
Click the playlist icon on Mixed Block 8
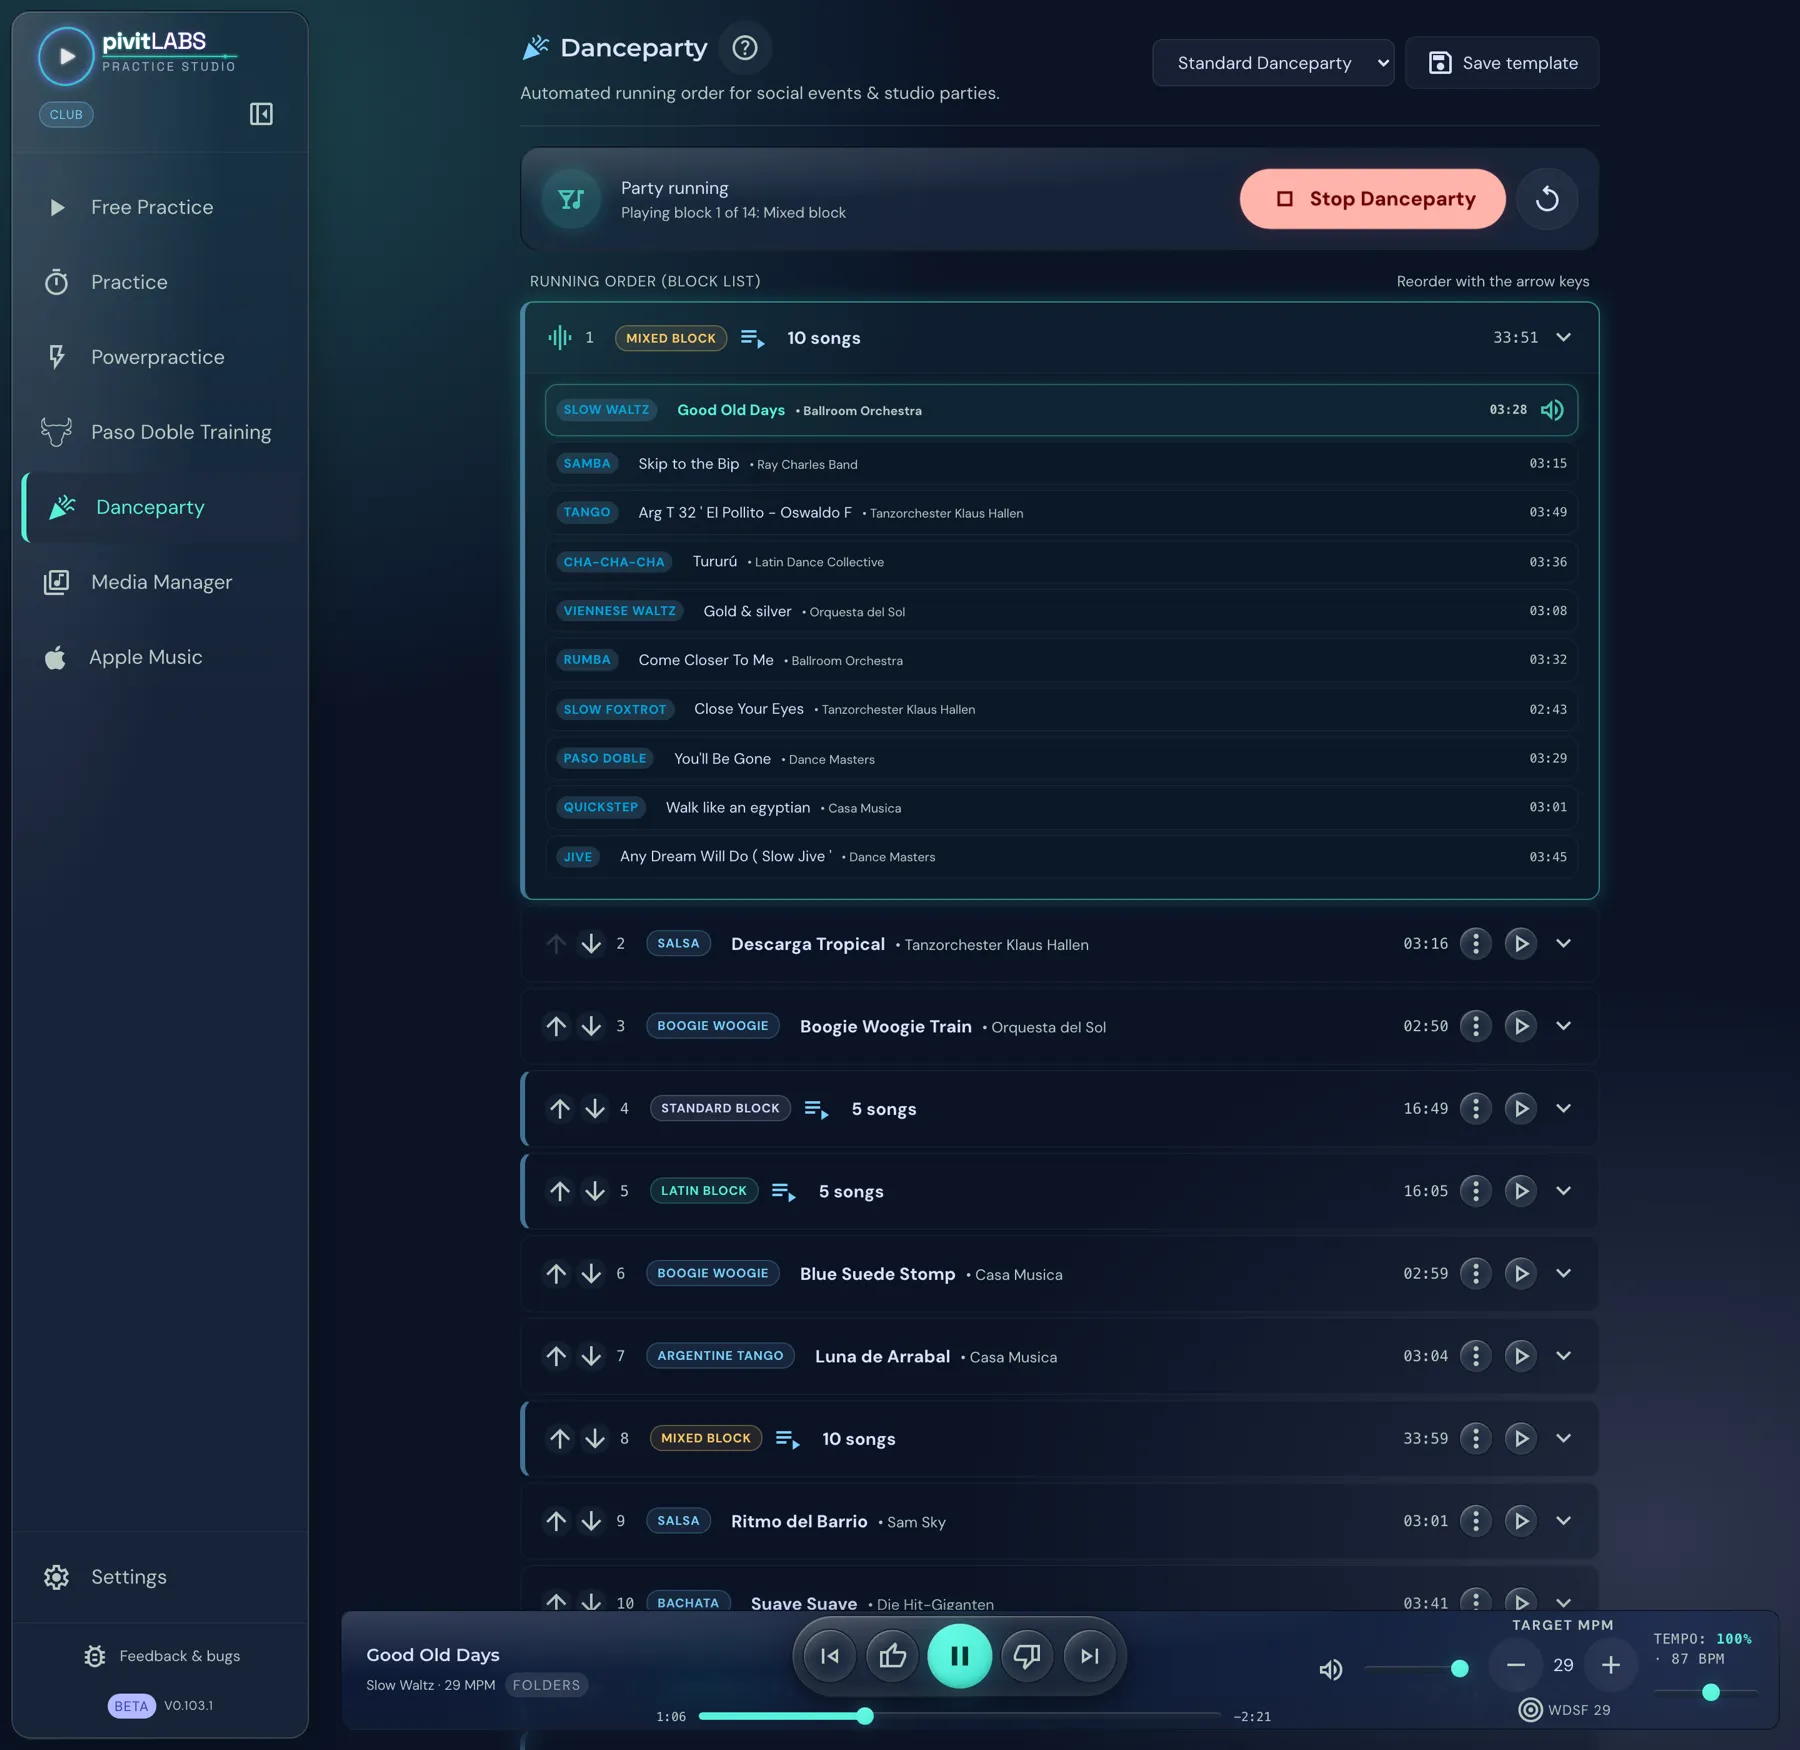(788, 1439)
